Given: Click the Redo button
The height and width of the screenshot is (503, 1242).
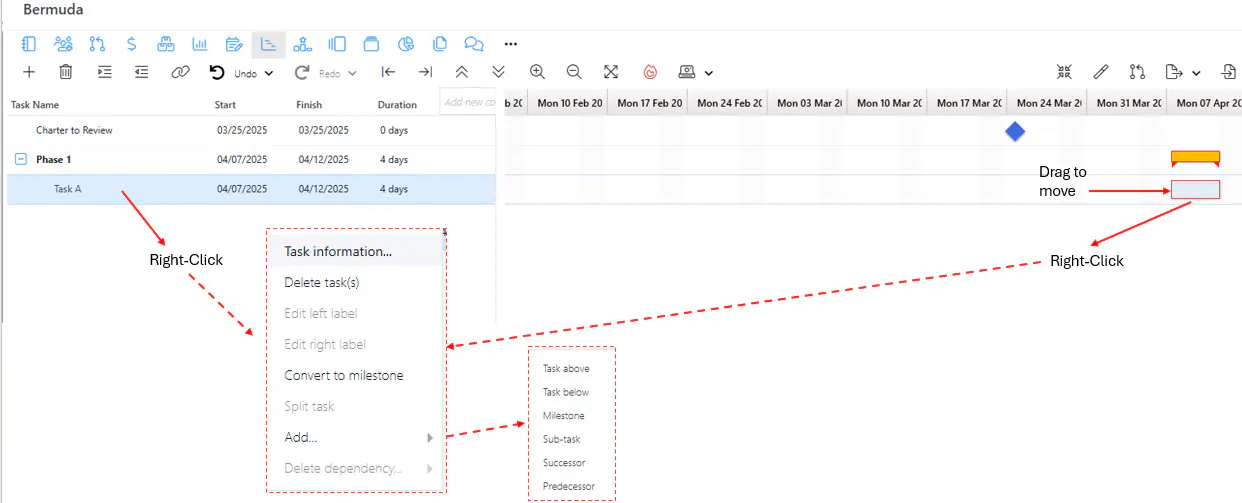Looking at the screenshot, I should click(x=317, y=73).
